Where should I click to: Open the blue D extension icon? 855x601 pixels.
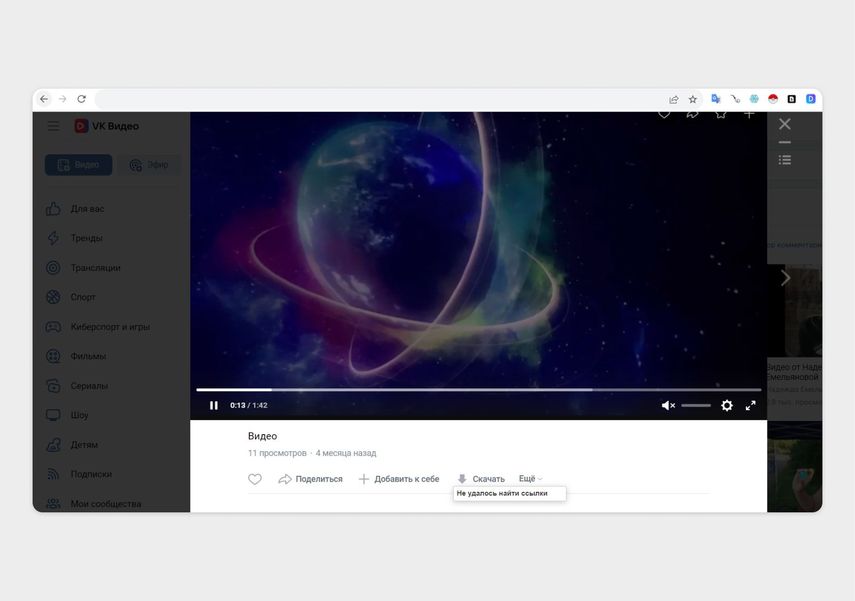811,99
